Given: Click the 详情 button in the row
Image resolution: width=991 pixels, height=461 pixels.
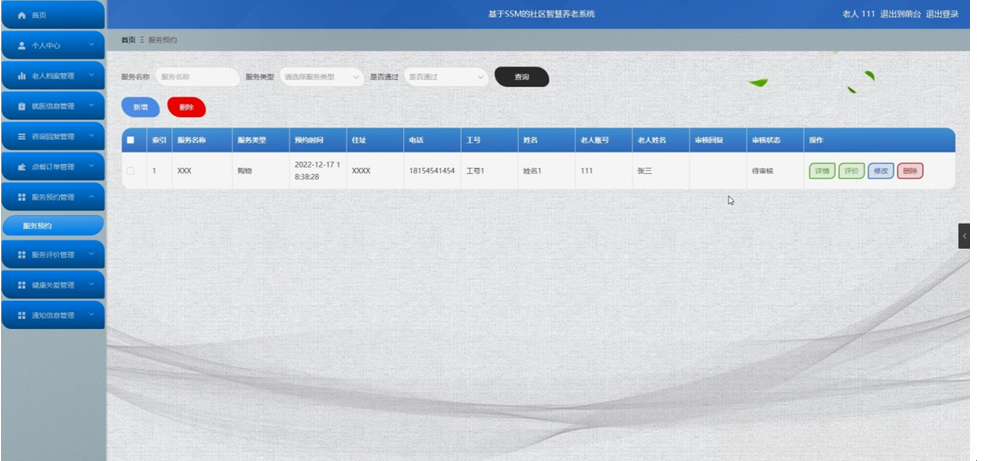Looking at the screenshot, I should [822, 171].
